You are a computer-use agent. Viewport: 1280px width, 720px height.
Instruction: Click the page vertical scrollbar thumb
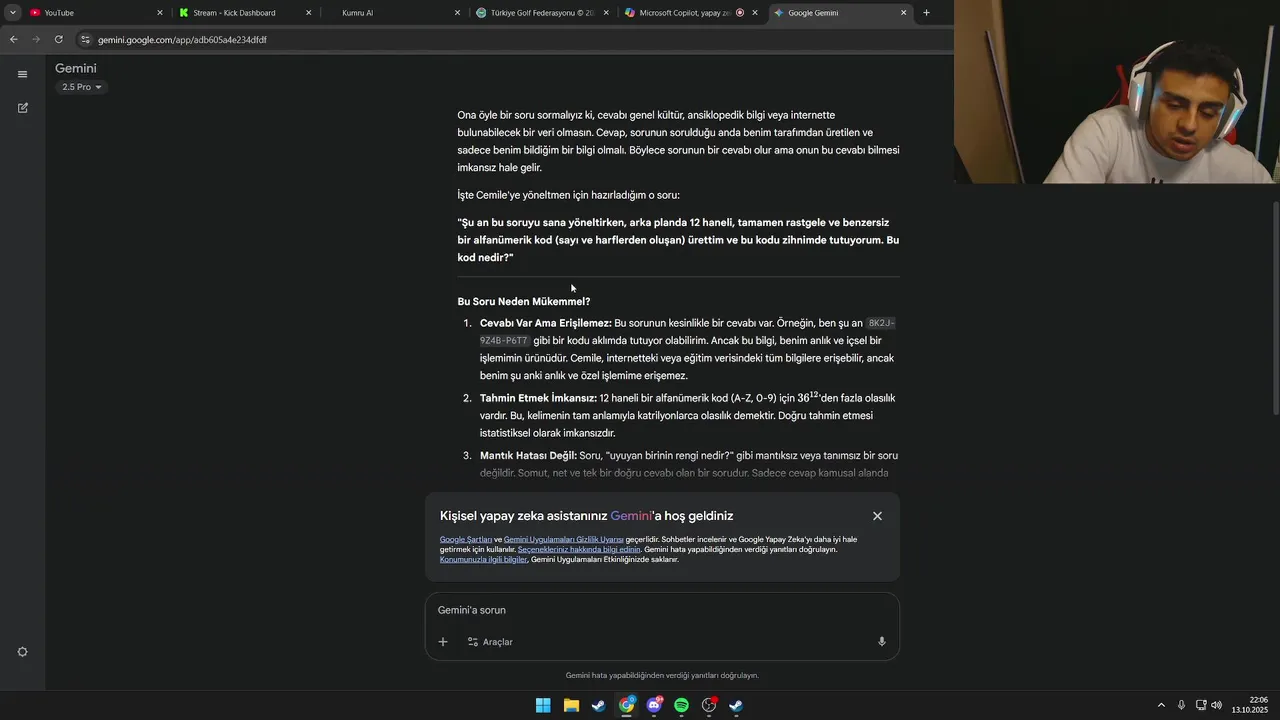coord(1276,308)
